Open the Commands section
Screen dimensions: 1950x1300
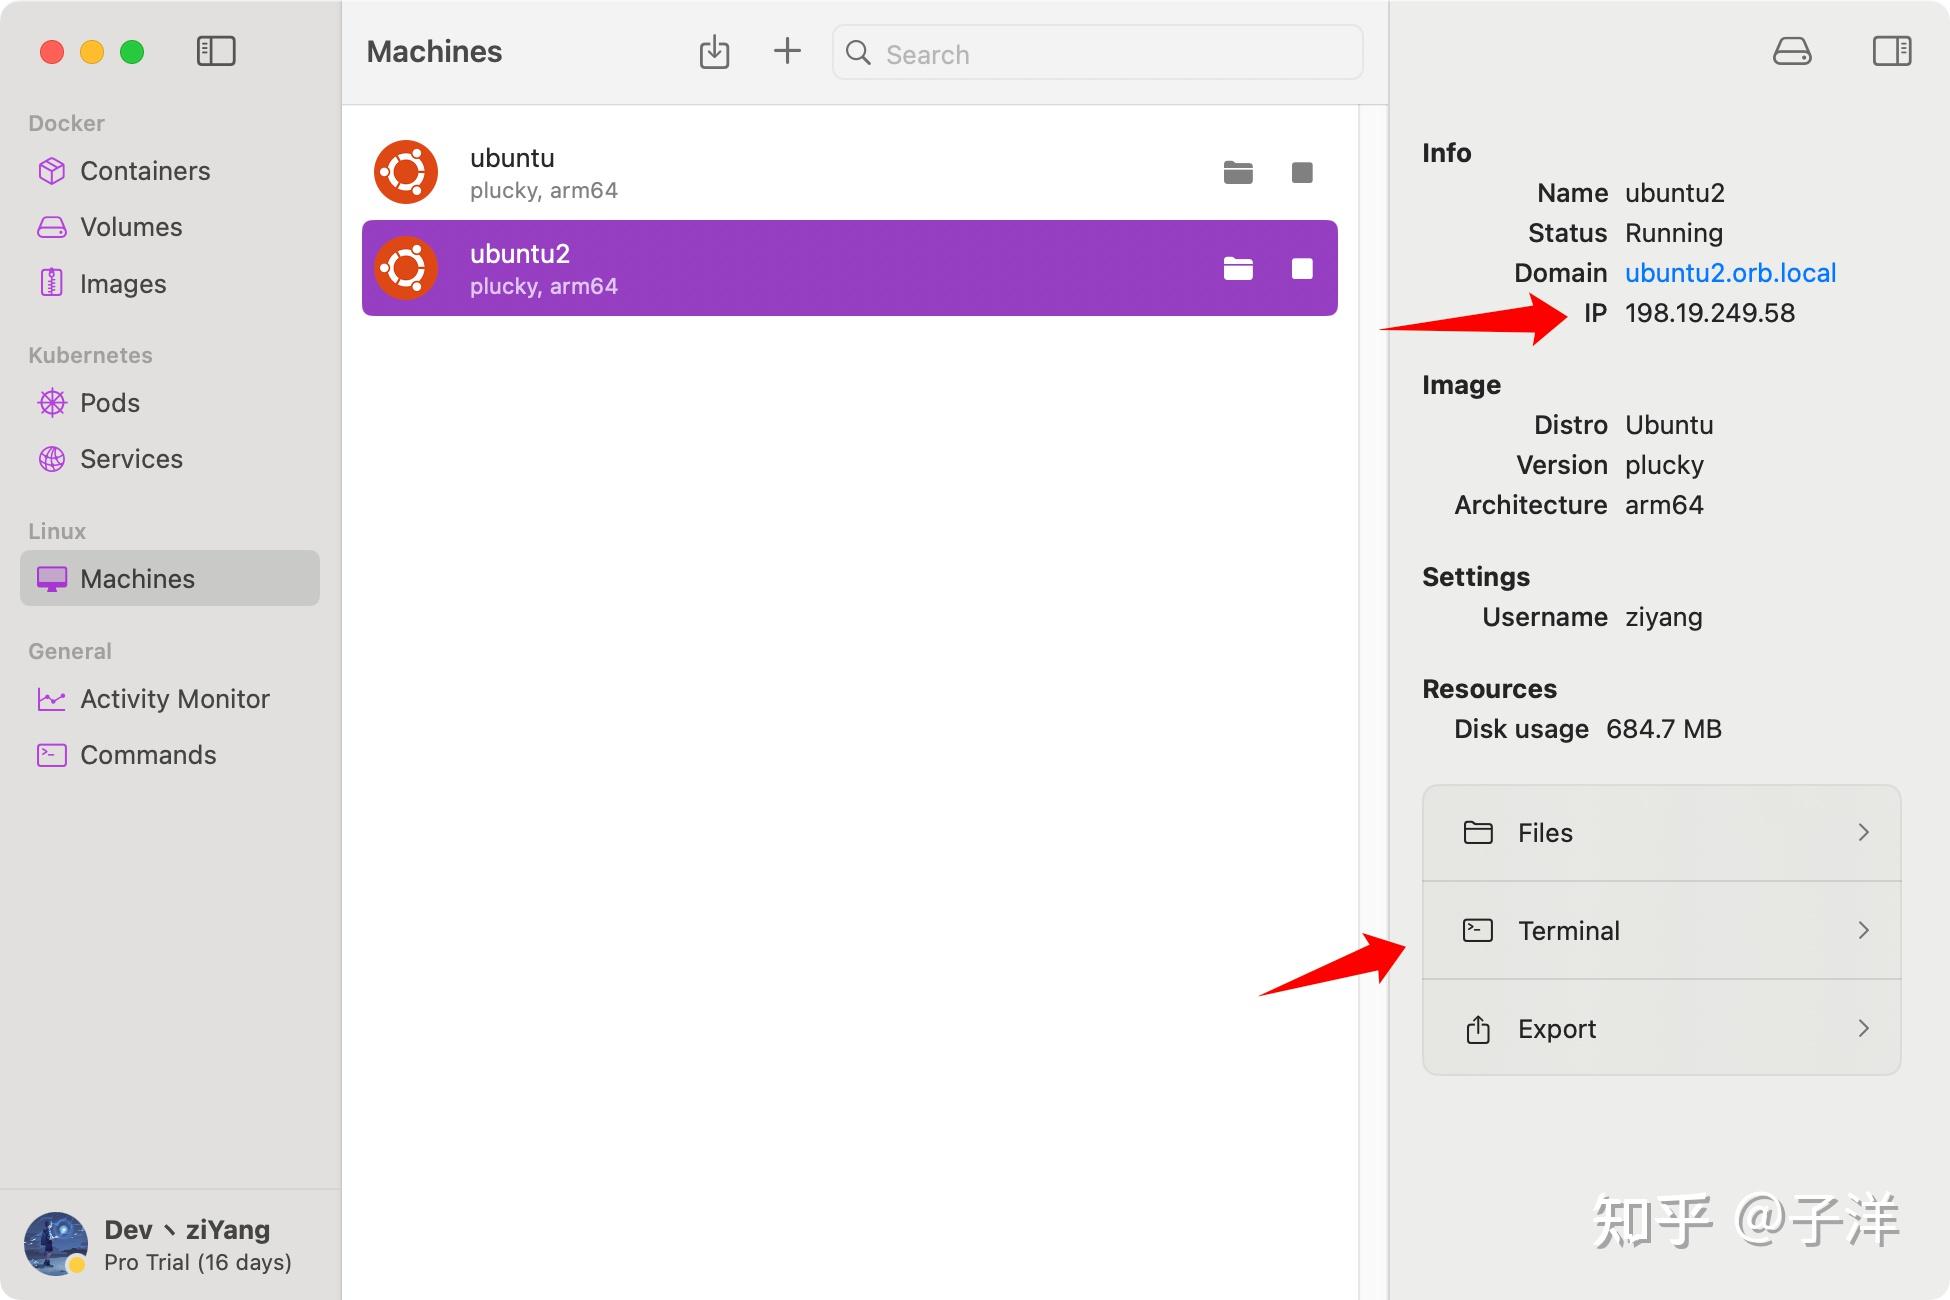coord(148,754)
